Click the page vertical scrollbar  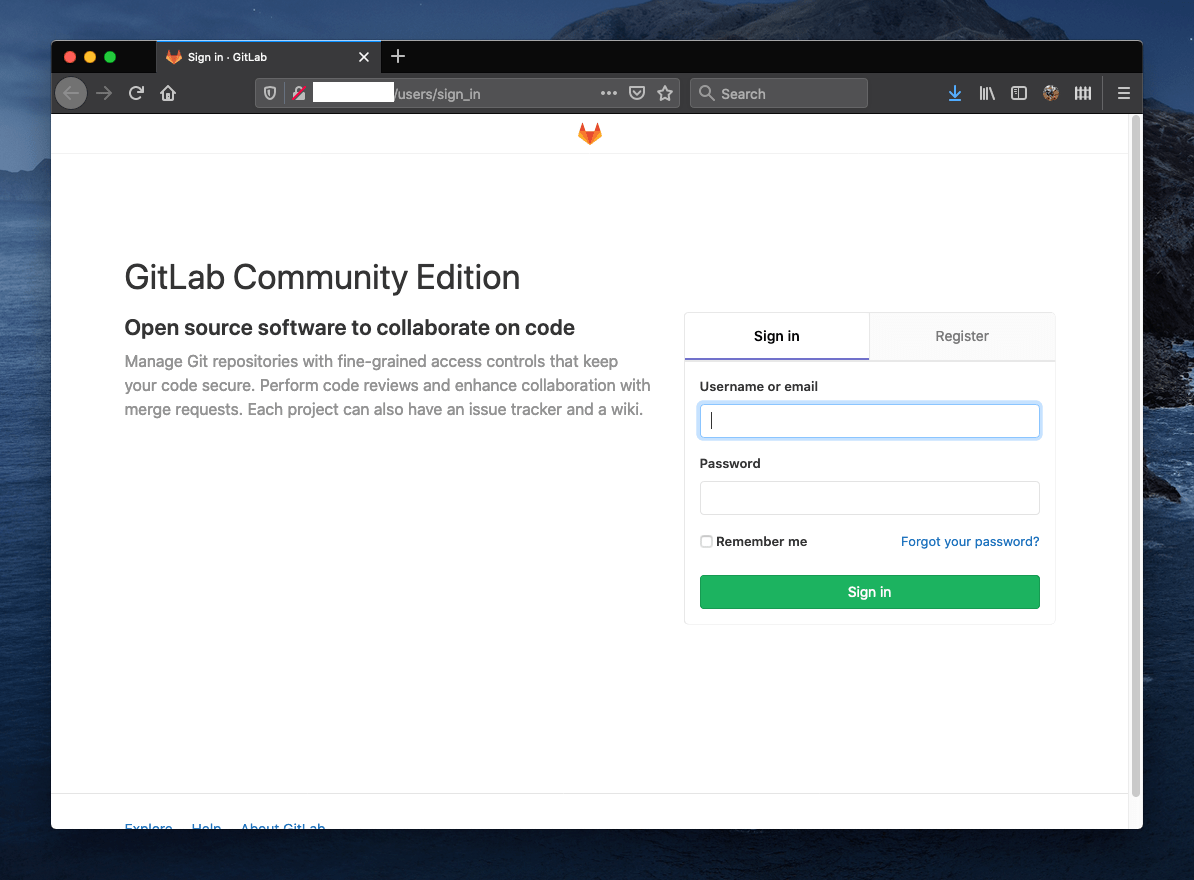(x=1136, y=456)
